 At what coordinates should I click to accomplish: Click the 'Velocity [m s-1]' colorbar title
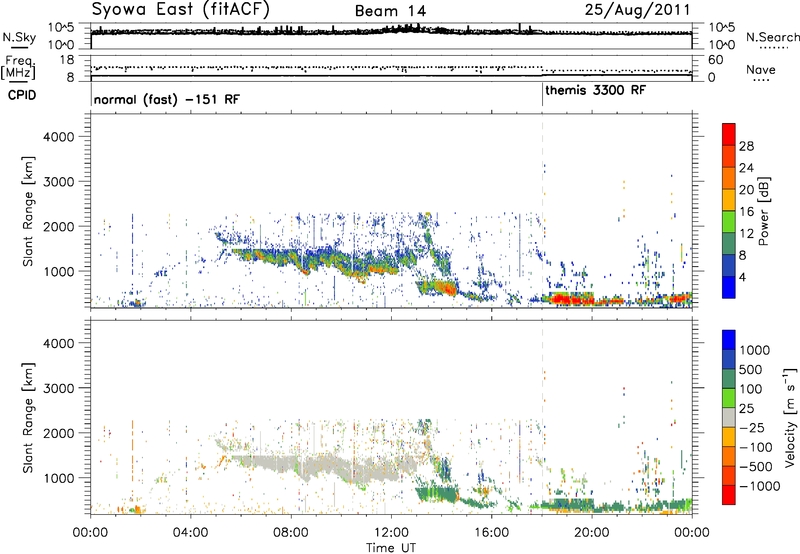[790, 417]
